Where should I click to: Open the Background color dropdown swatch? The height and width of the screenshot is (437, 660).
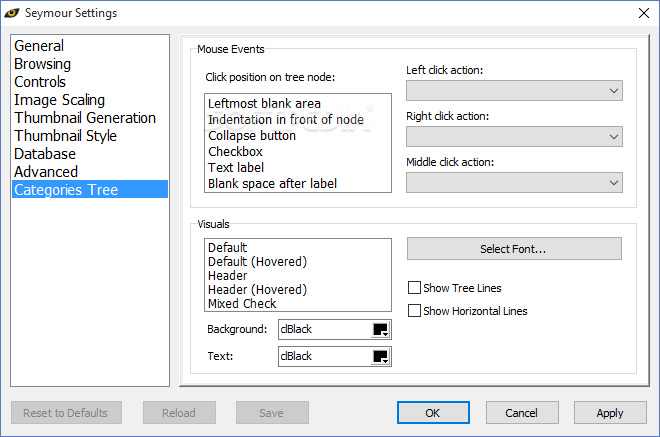coord(381,329)
